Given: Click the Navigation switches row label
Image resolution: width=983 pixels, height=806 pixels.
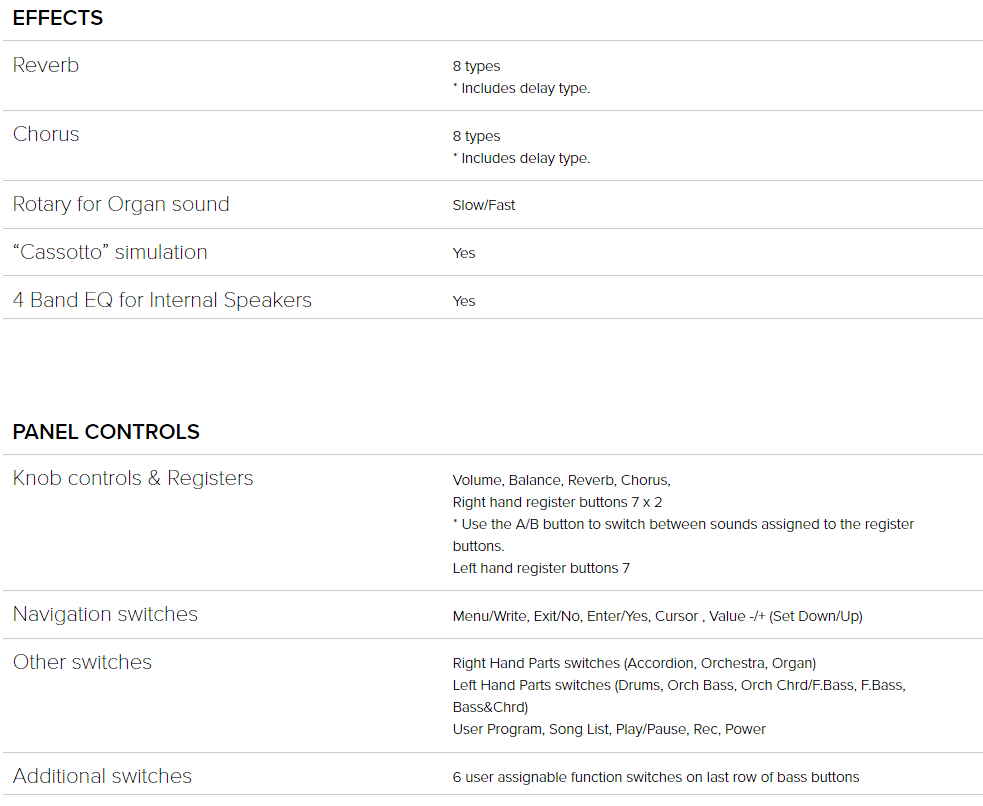Looking at the screenshot, I should tap(105, 614).
